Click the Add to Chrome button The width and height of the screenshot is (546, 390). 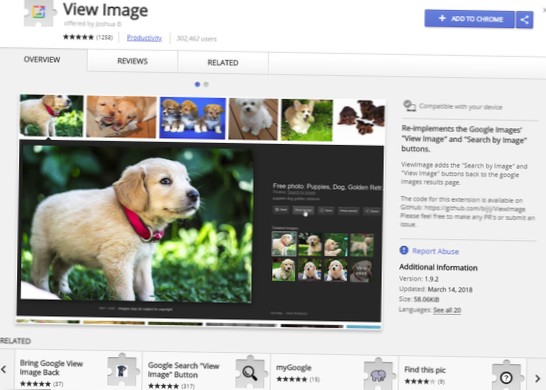pos(469,19)
